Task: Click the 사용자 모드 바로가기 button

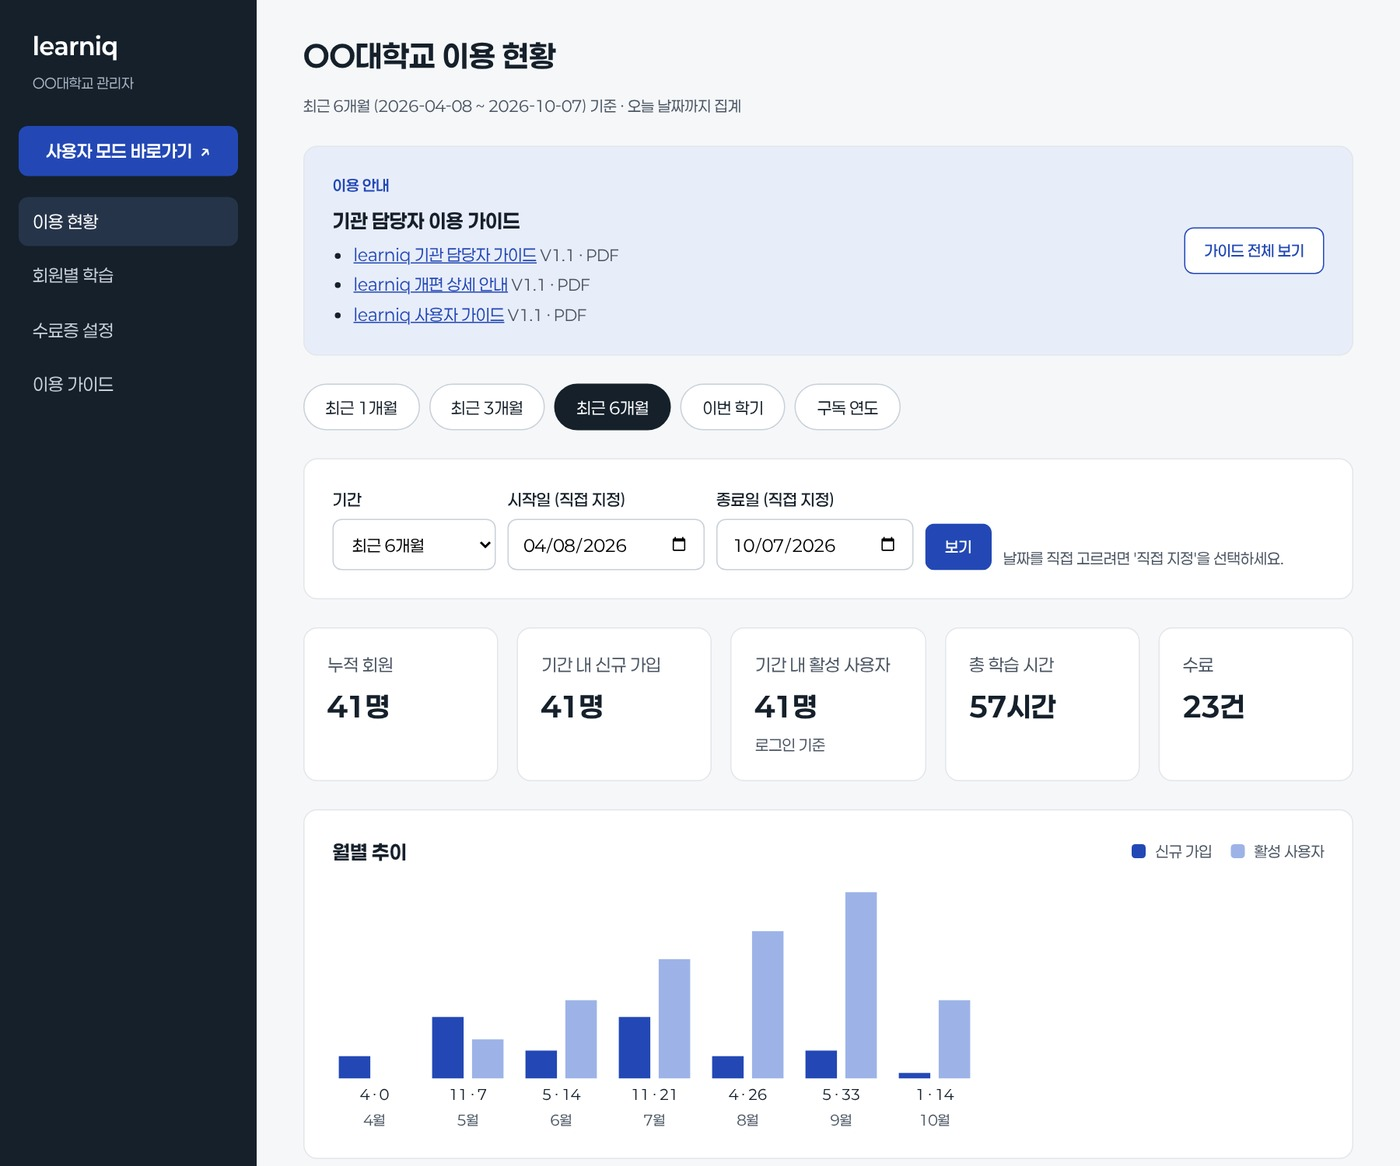Action: (128, 151)
